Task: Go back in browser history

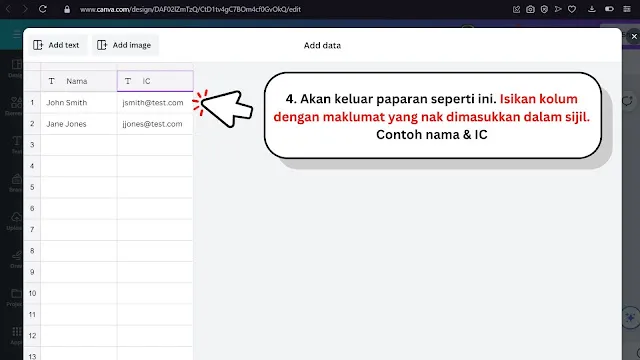Action: [x=8, y=9]
